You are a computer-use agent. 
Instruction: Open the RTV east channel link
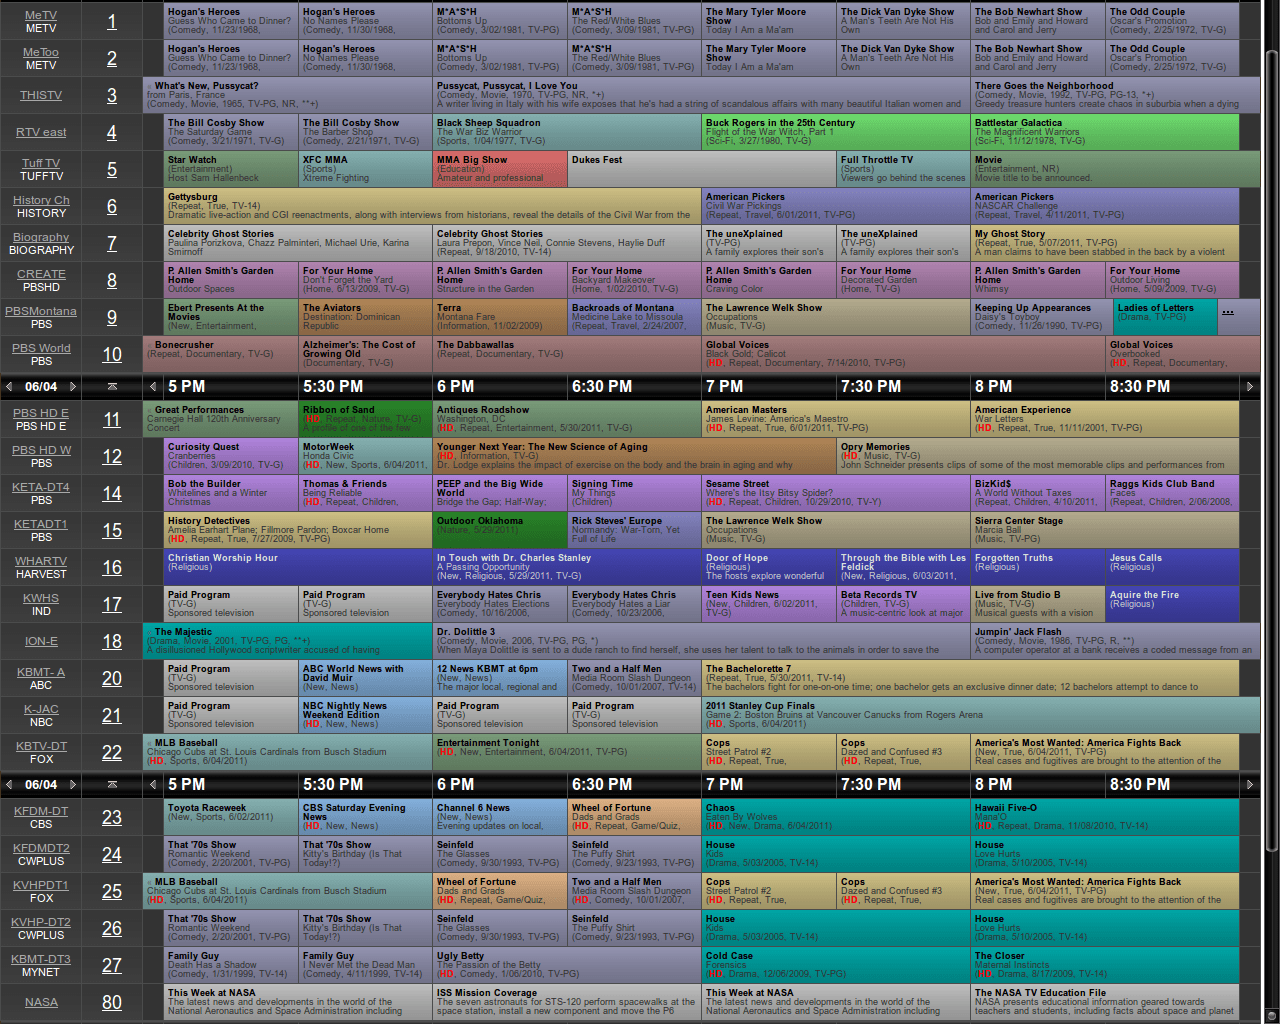[x=41, y=132]
